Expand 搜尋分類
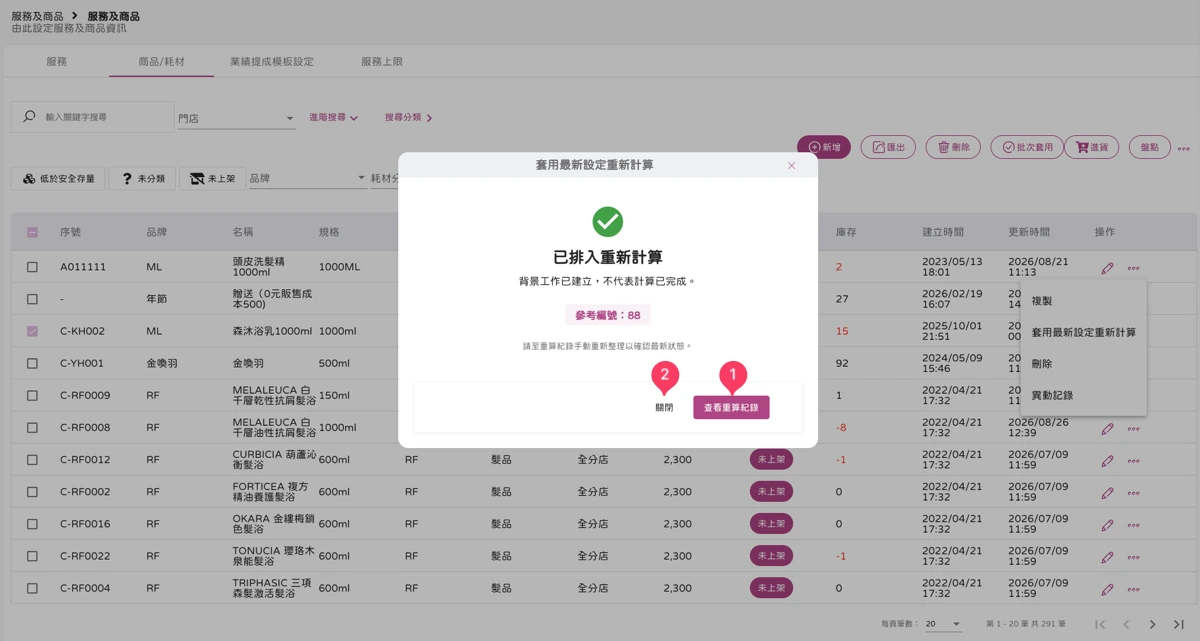The width and height of the screenshot is (1200, 641). 409,118
